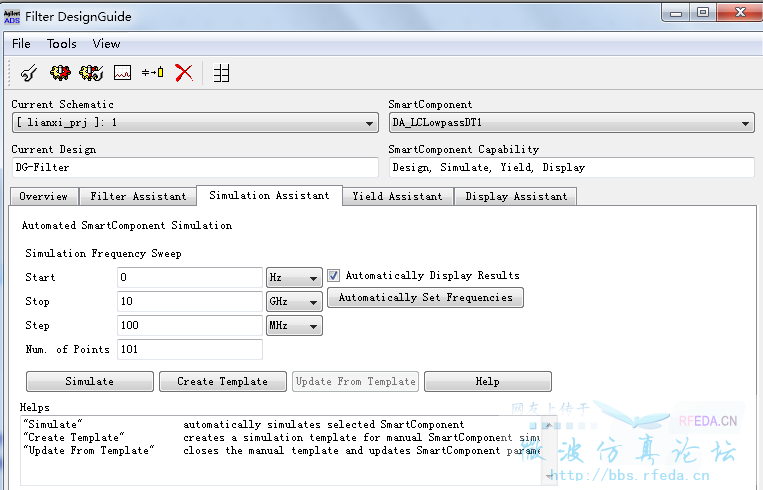Select the Simulation Assistant tab
Viewport: 763px width, 490px height.
tap(269, 196)
